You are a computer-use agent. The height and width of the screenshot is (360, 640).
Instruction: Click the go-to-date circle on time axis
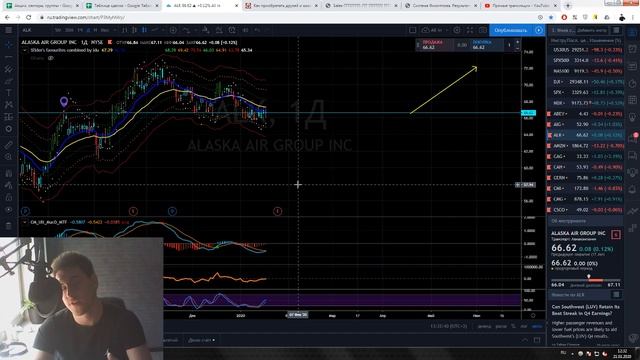click(x=533, y=316)
